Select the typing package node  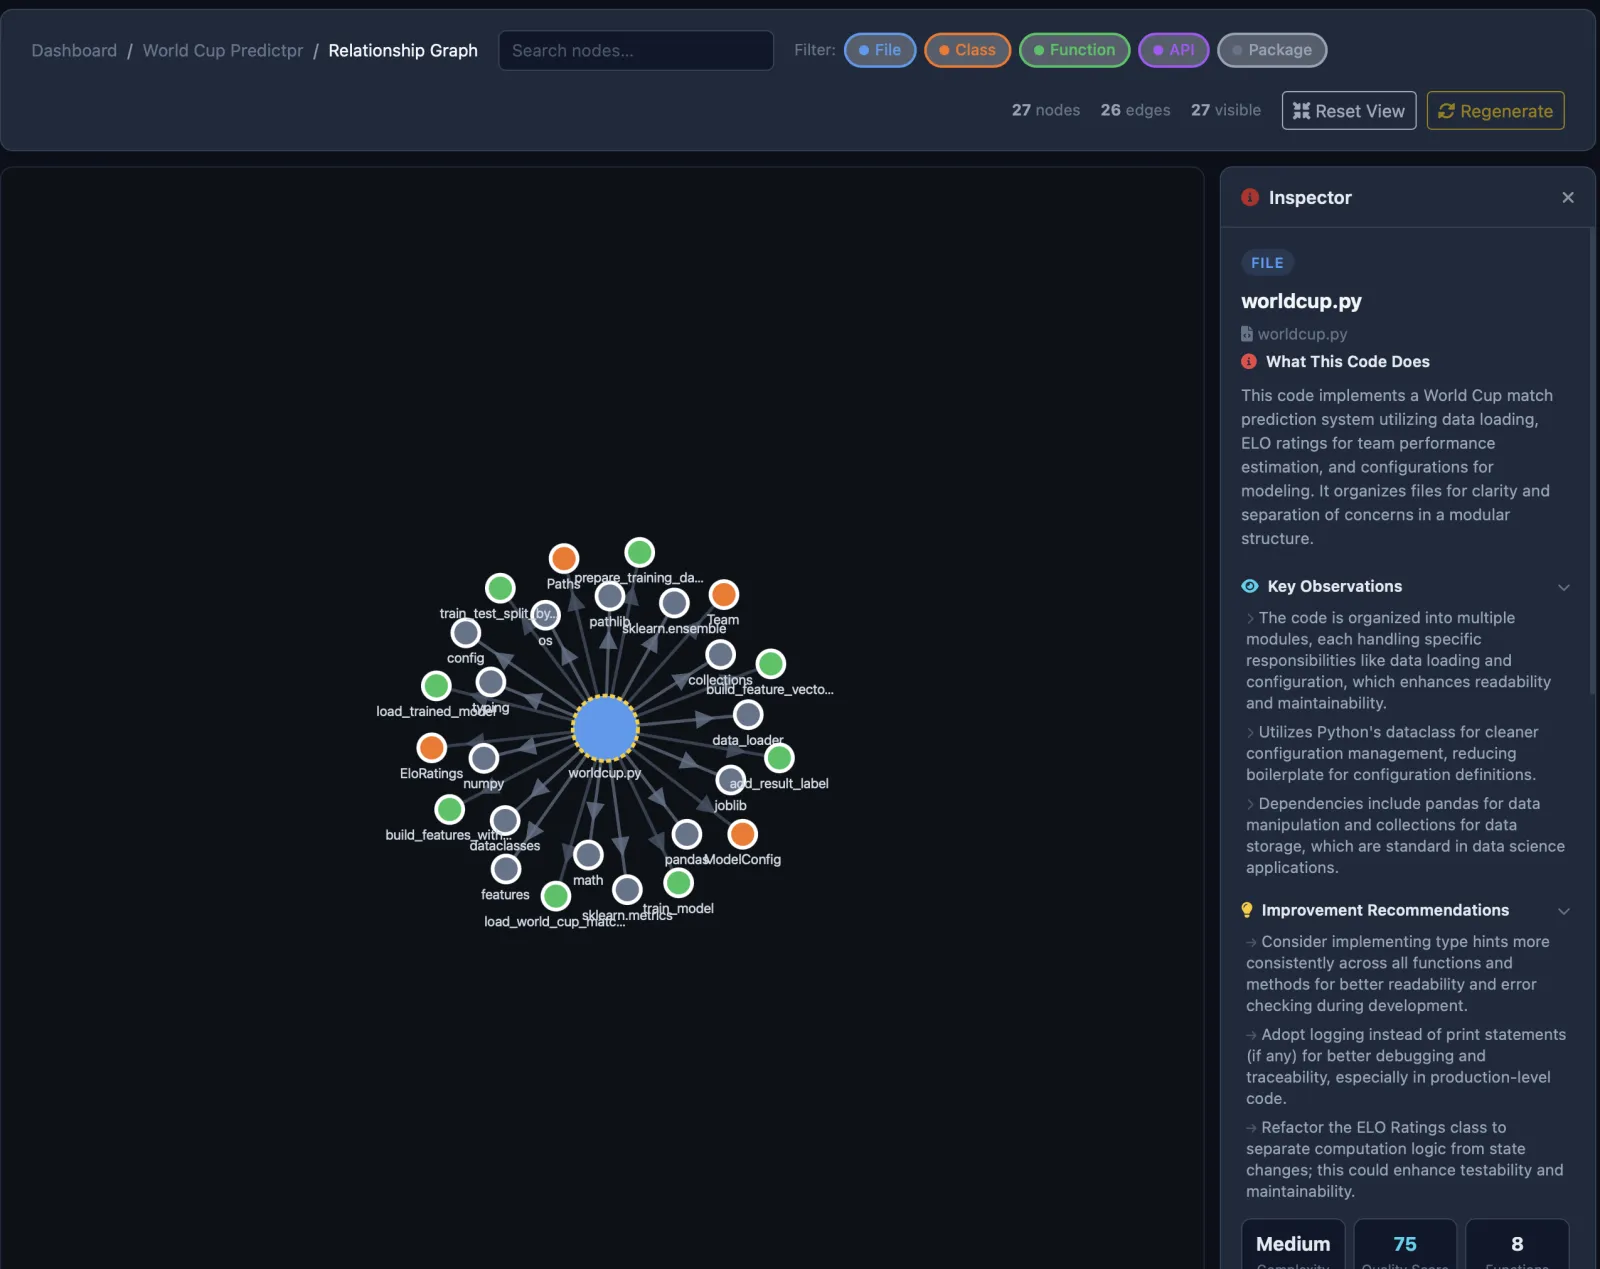(490, 682)
